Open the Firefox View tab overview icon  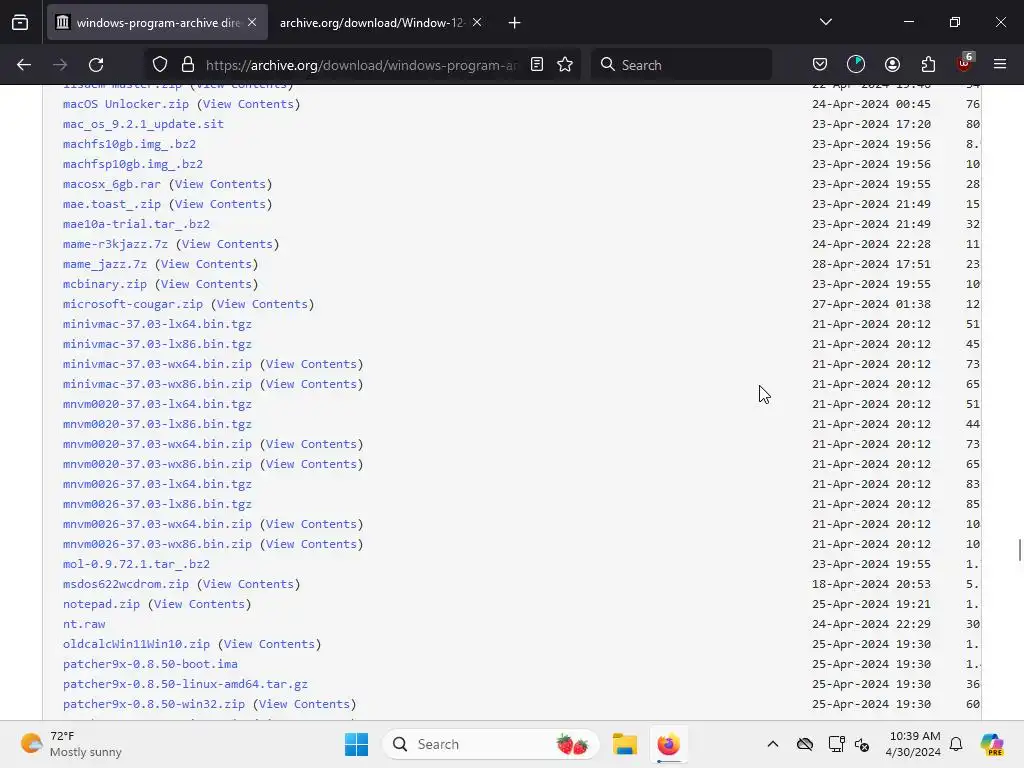(20, 23)
